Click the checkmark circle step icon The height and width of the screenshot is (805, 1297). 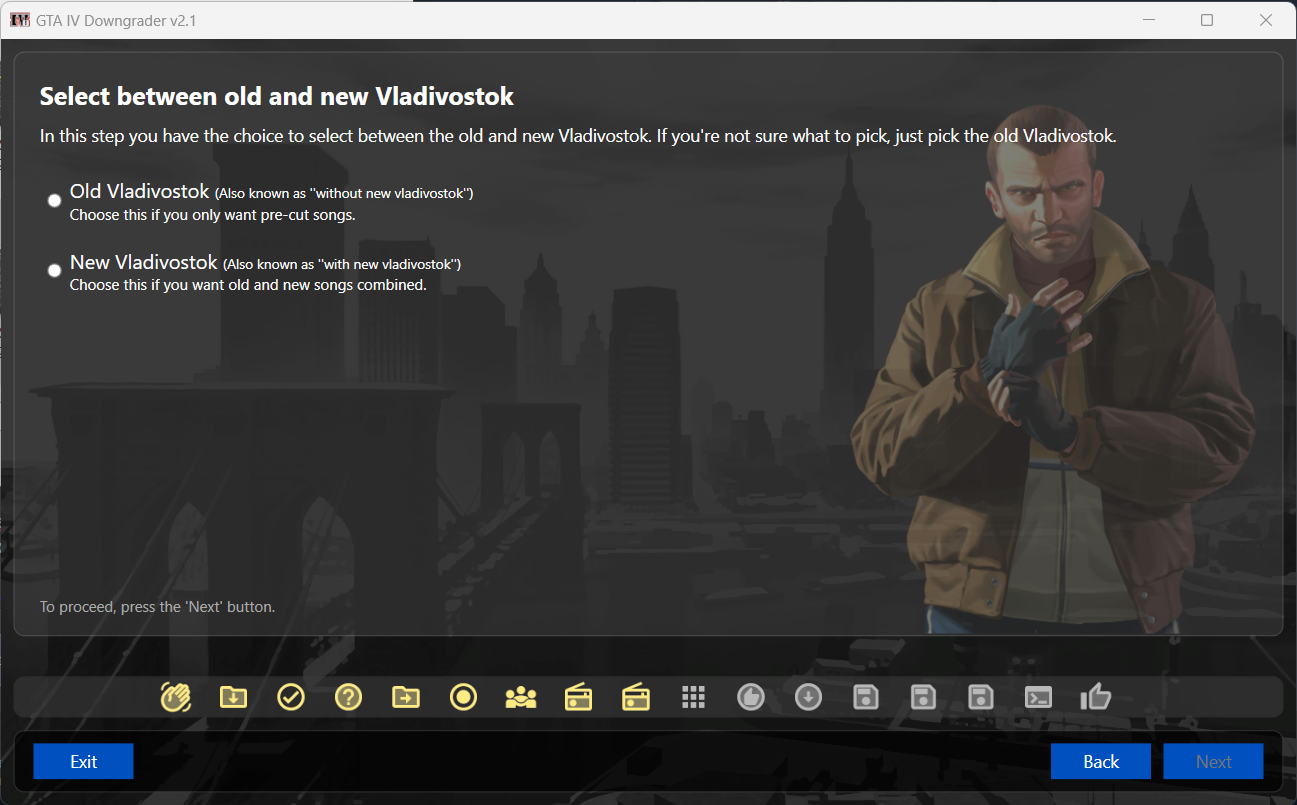291,697
